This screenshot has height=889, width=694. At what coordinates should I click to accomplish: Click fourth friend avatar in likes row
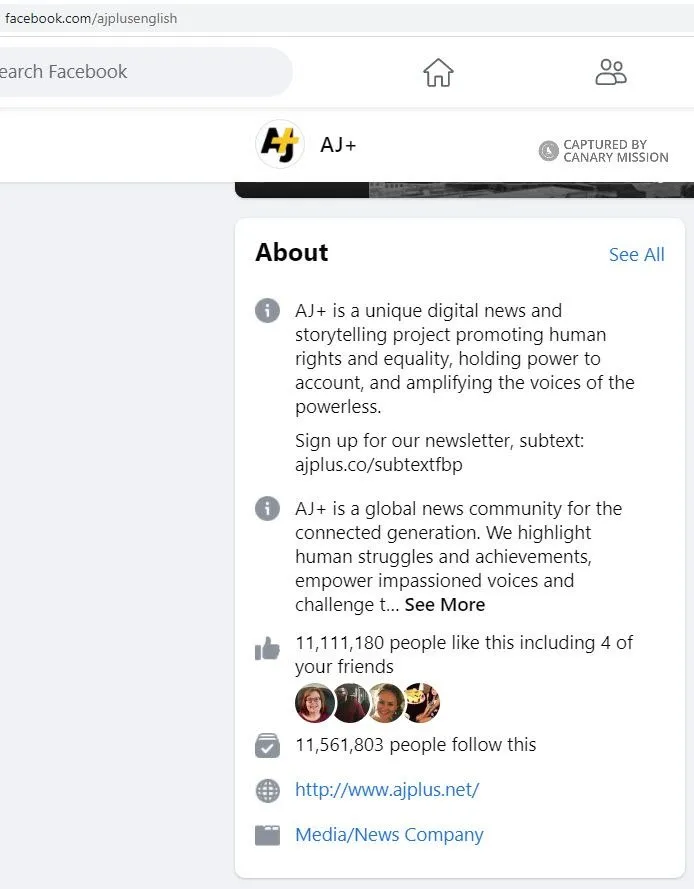click(421, 703)
